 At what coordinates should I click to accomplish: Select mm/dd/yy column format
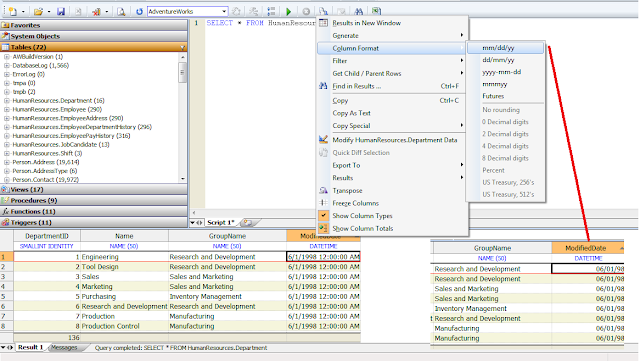(x=506, y=48)
